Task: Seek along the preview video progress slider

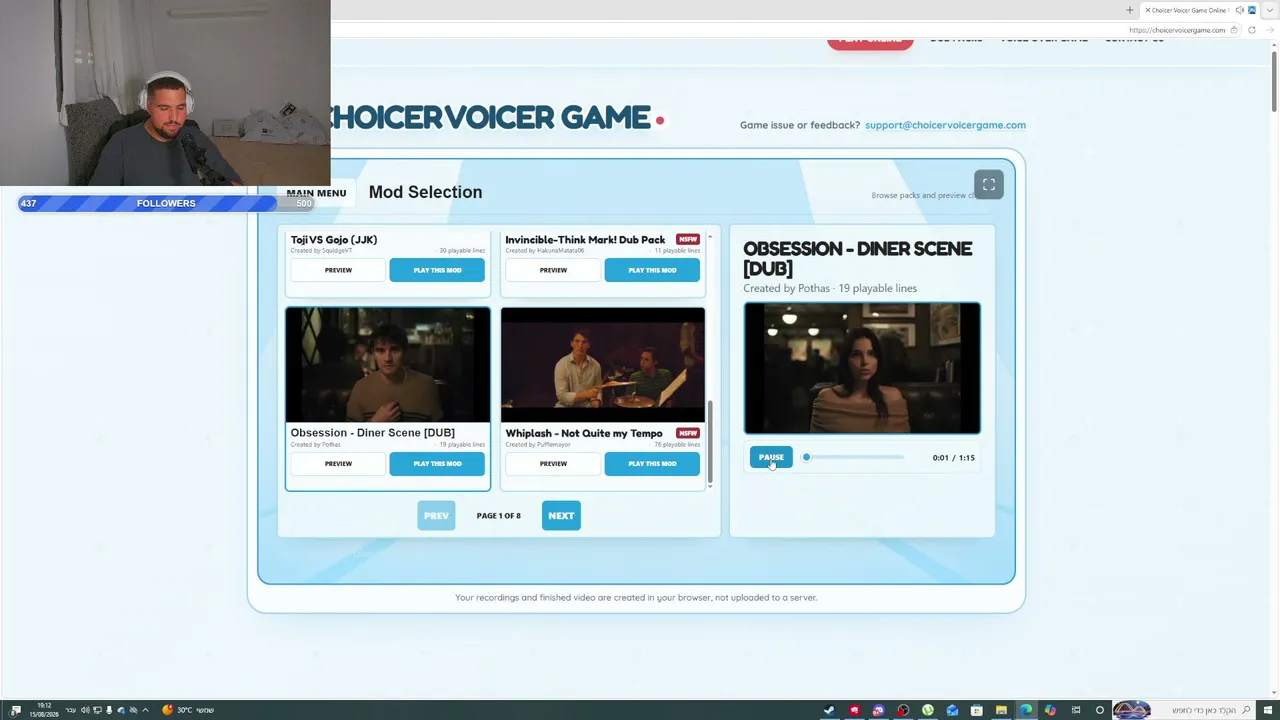Action: [x=854, y=458]
